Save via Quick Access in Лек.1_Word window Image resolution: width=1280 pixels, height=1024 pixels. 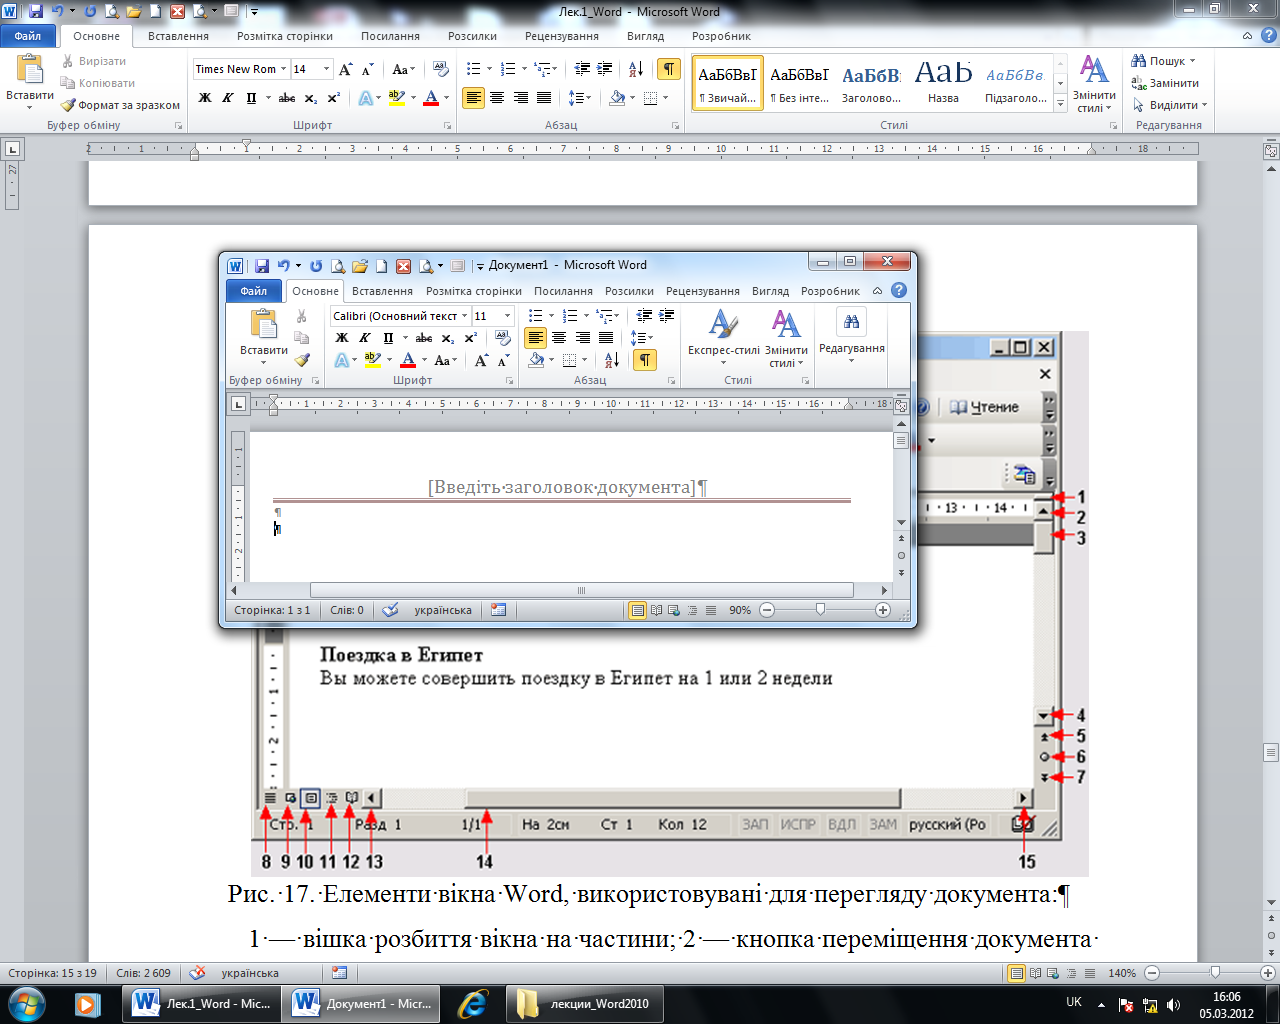coord(36,12)
